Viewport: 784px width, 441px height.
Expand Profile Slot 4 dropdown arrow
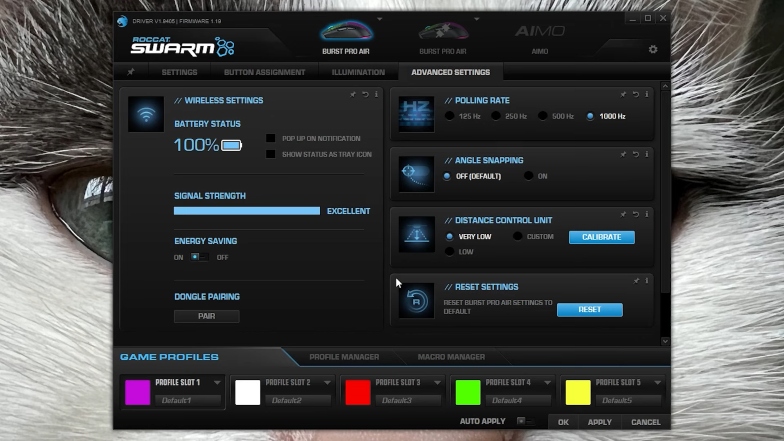(x=548, y=382)
